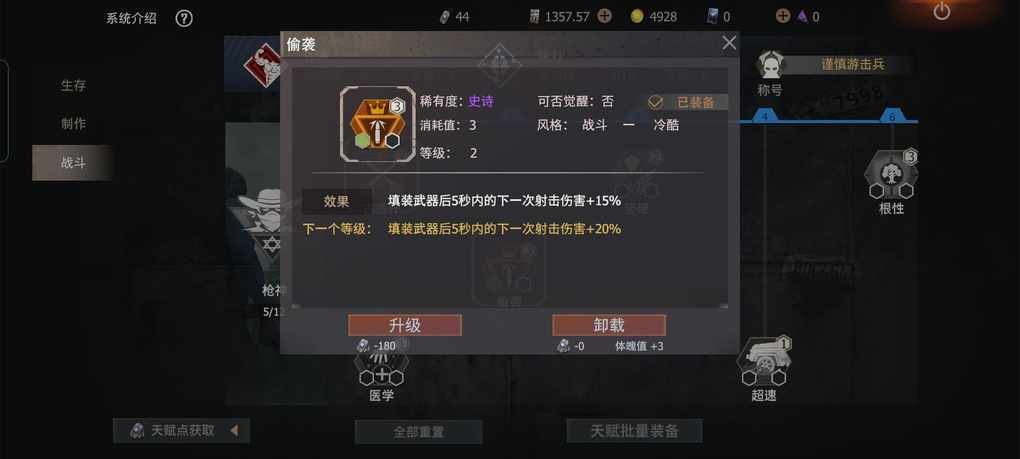Click the 卸载 unequip button
Image resolution: width=1020 pixels, height=459 pixels.
[x=609, y=325]
